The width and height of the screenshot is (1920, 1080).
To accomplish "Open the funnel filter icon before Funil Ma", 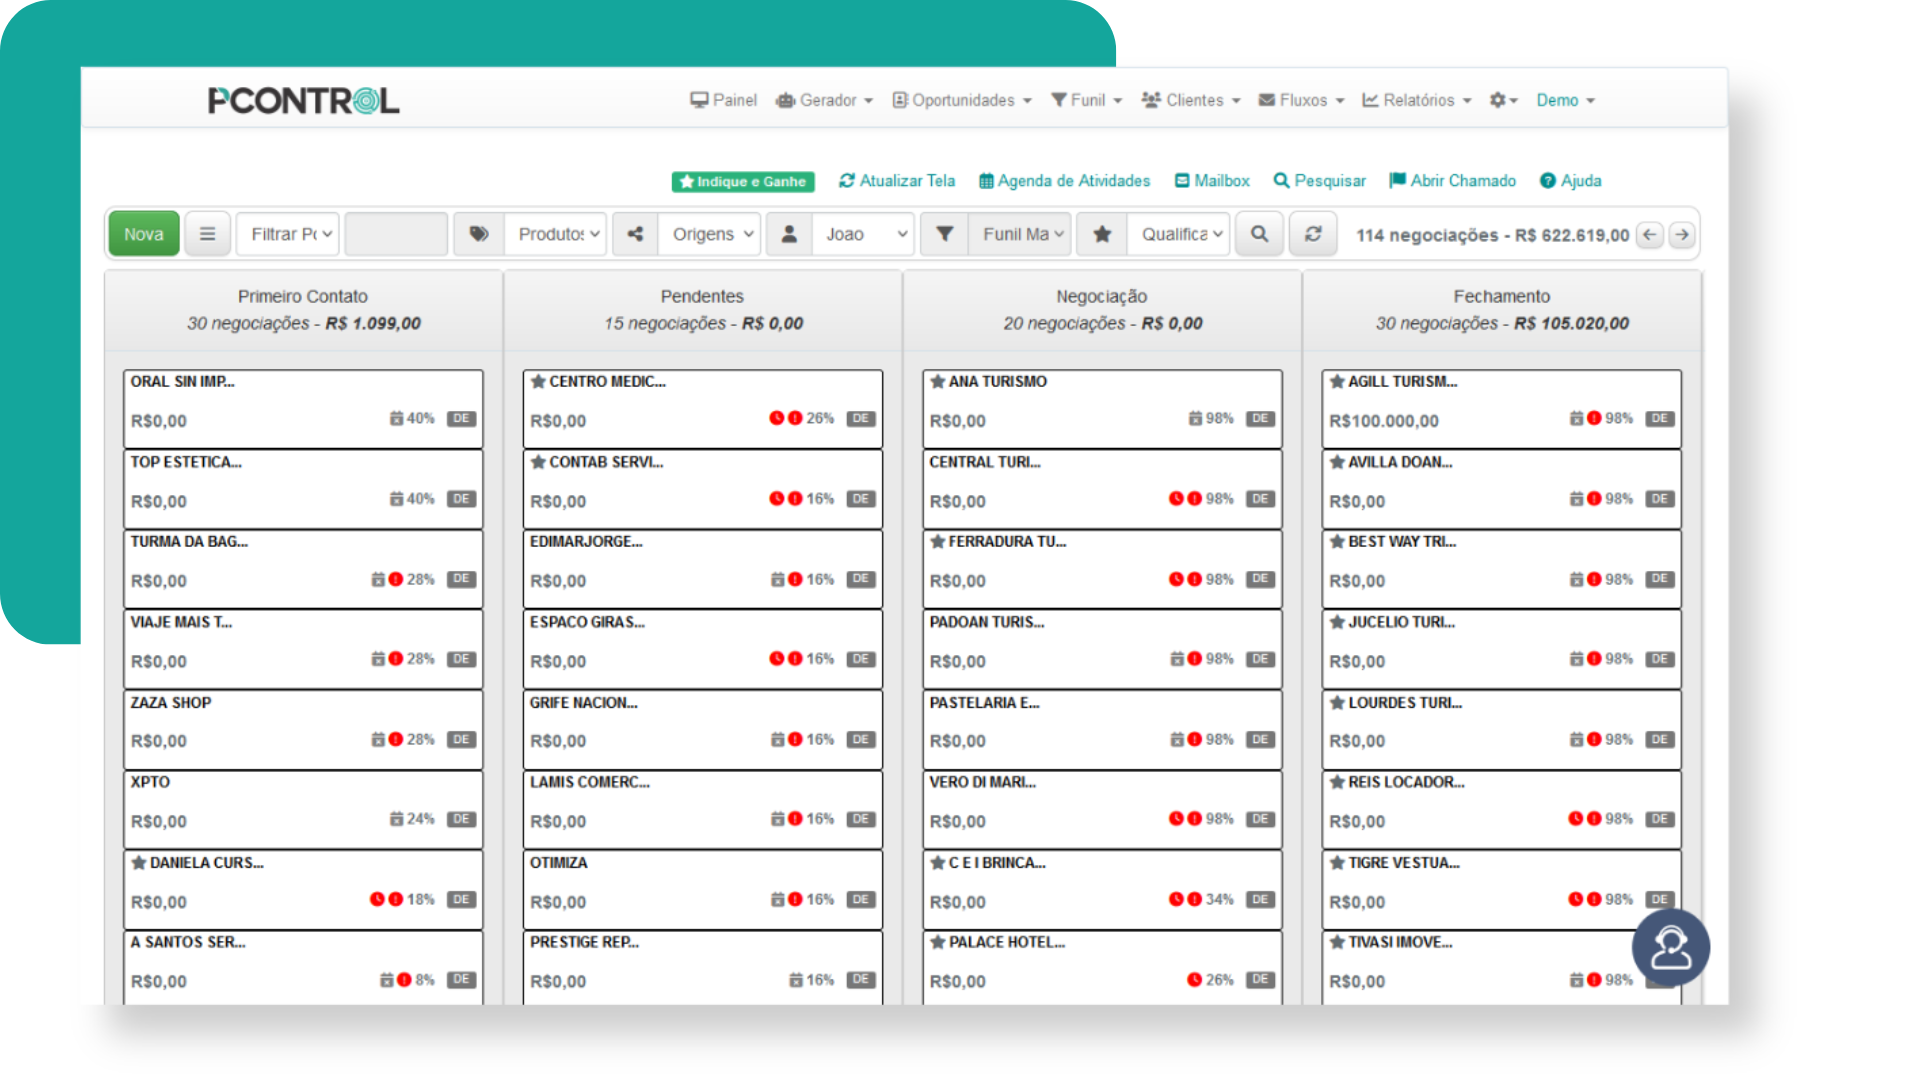I will point(943,233).
